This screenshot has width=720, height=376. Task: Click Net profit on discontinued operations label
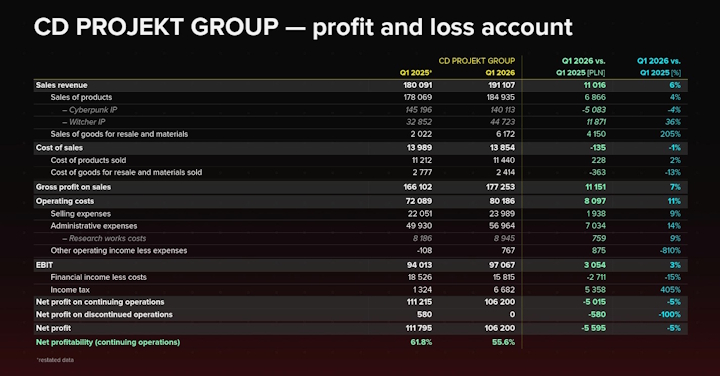tap(104, 314)
